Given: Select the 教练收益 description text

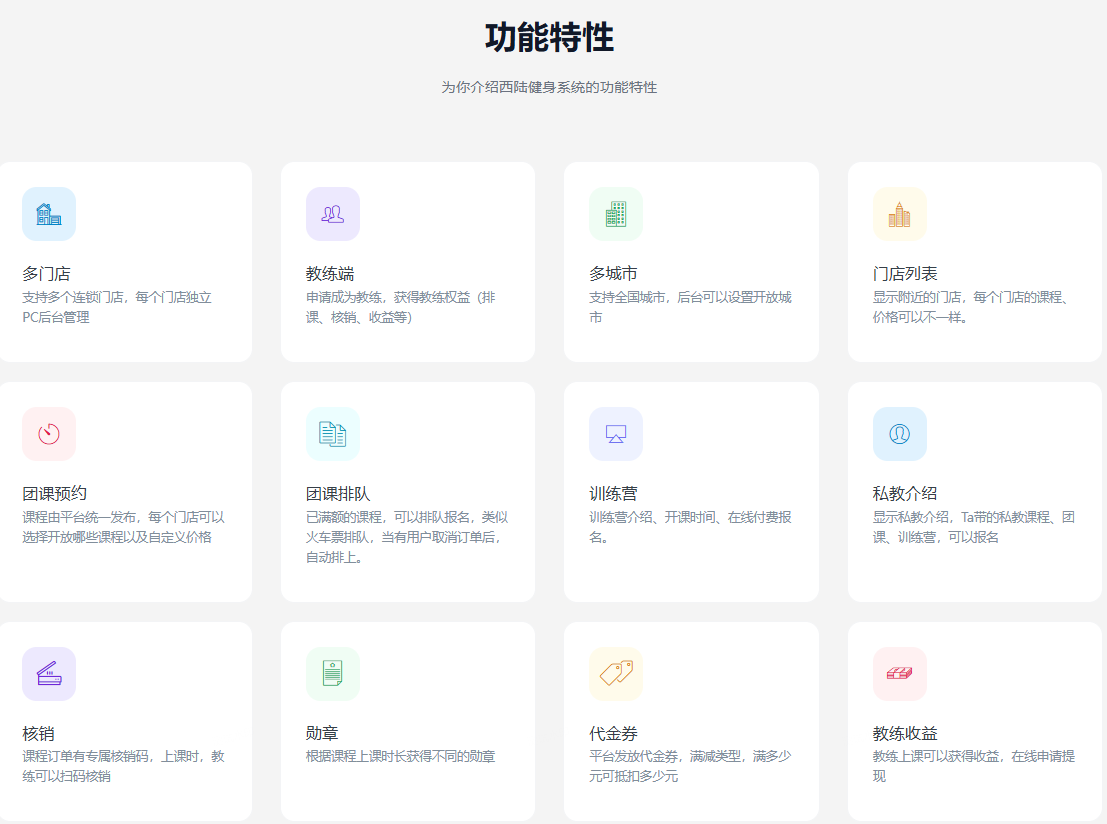Looking at the screenshot, I should (973, 766).
